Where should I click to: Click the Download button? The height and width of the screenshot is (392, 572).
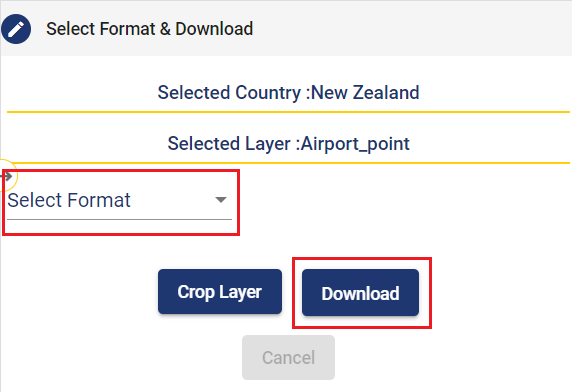click(x=360, y=293)
